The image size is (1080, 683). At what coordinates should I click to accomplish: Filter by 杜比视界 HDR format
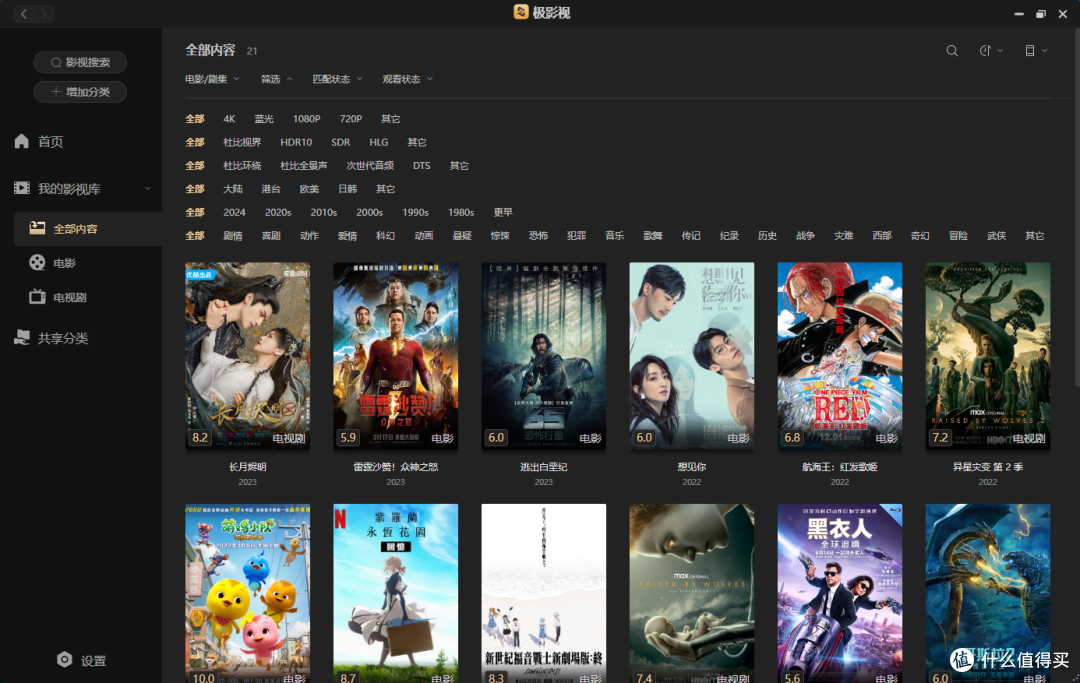coord(242,143)
